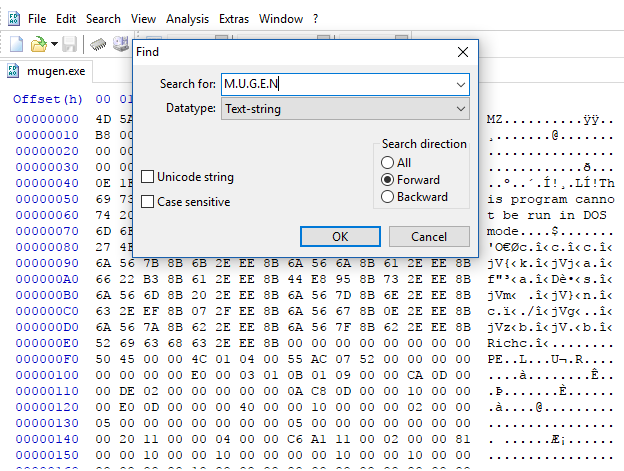The image size is (624, 471).
Task: Click offset row 000000F0
Action: [x=47, y=359]
